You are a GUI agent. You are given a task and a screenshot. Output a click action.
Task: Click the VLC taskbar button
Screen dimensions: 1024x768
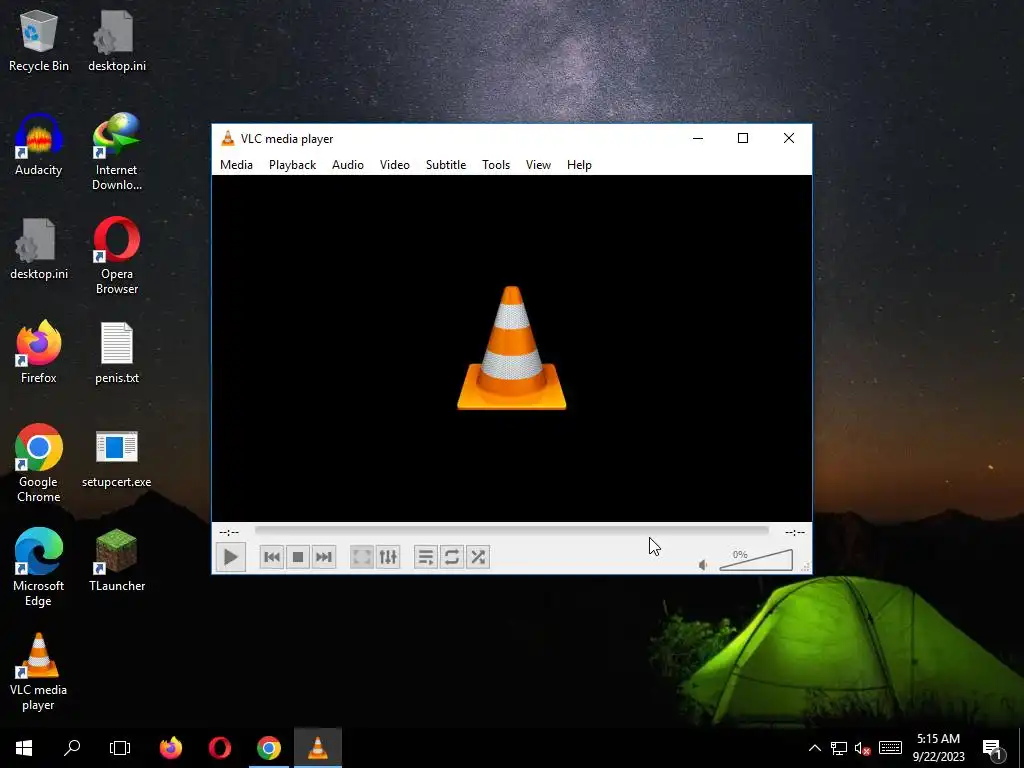pos(318,748)
